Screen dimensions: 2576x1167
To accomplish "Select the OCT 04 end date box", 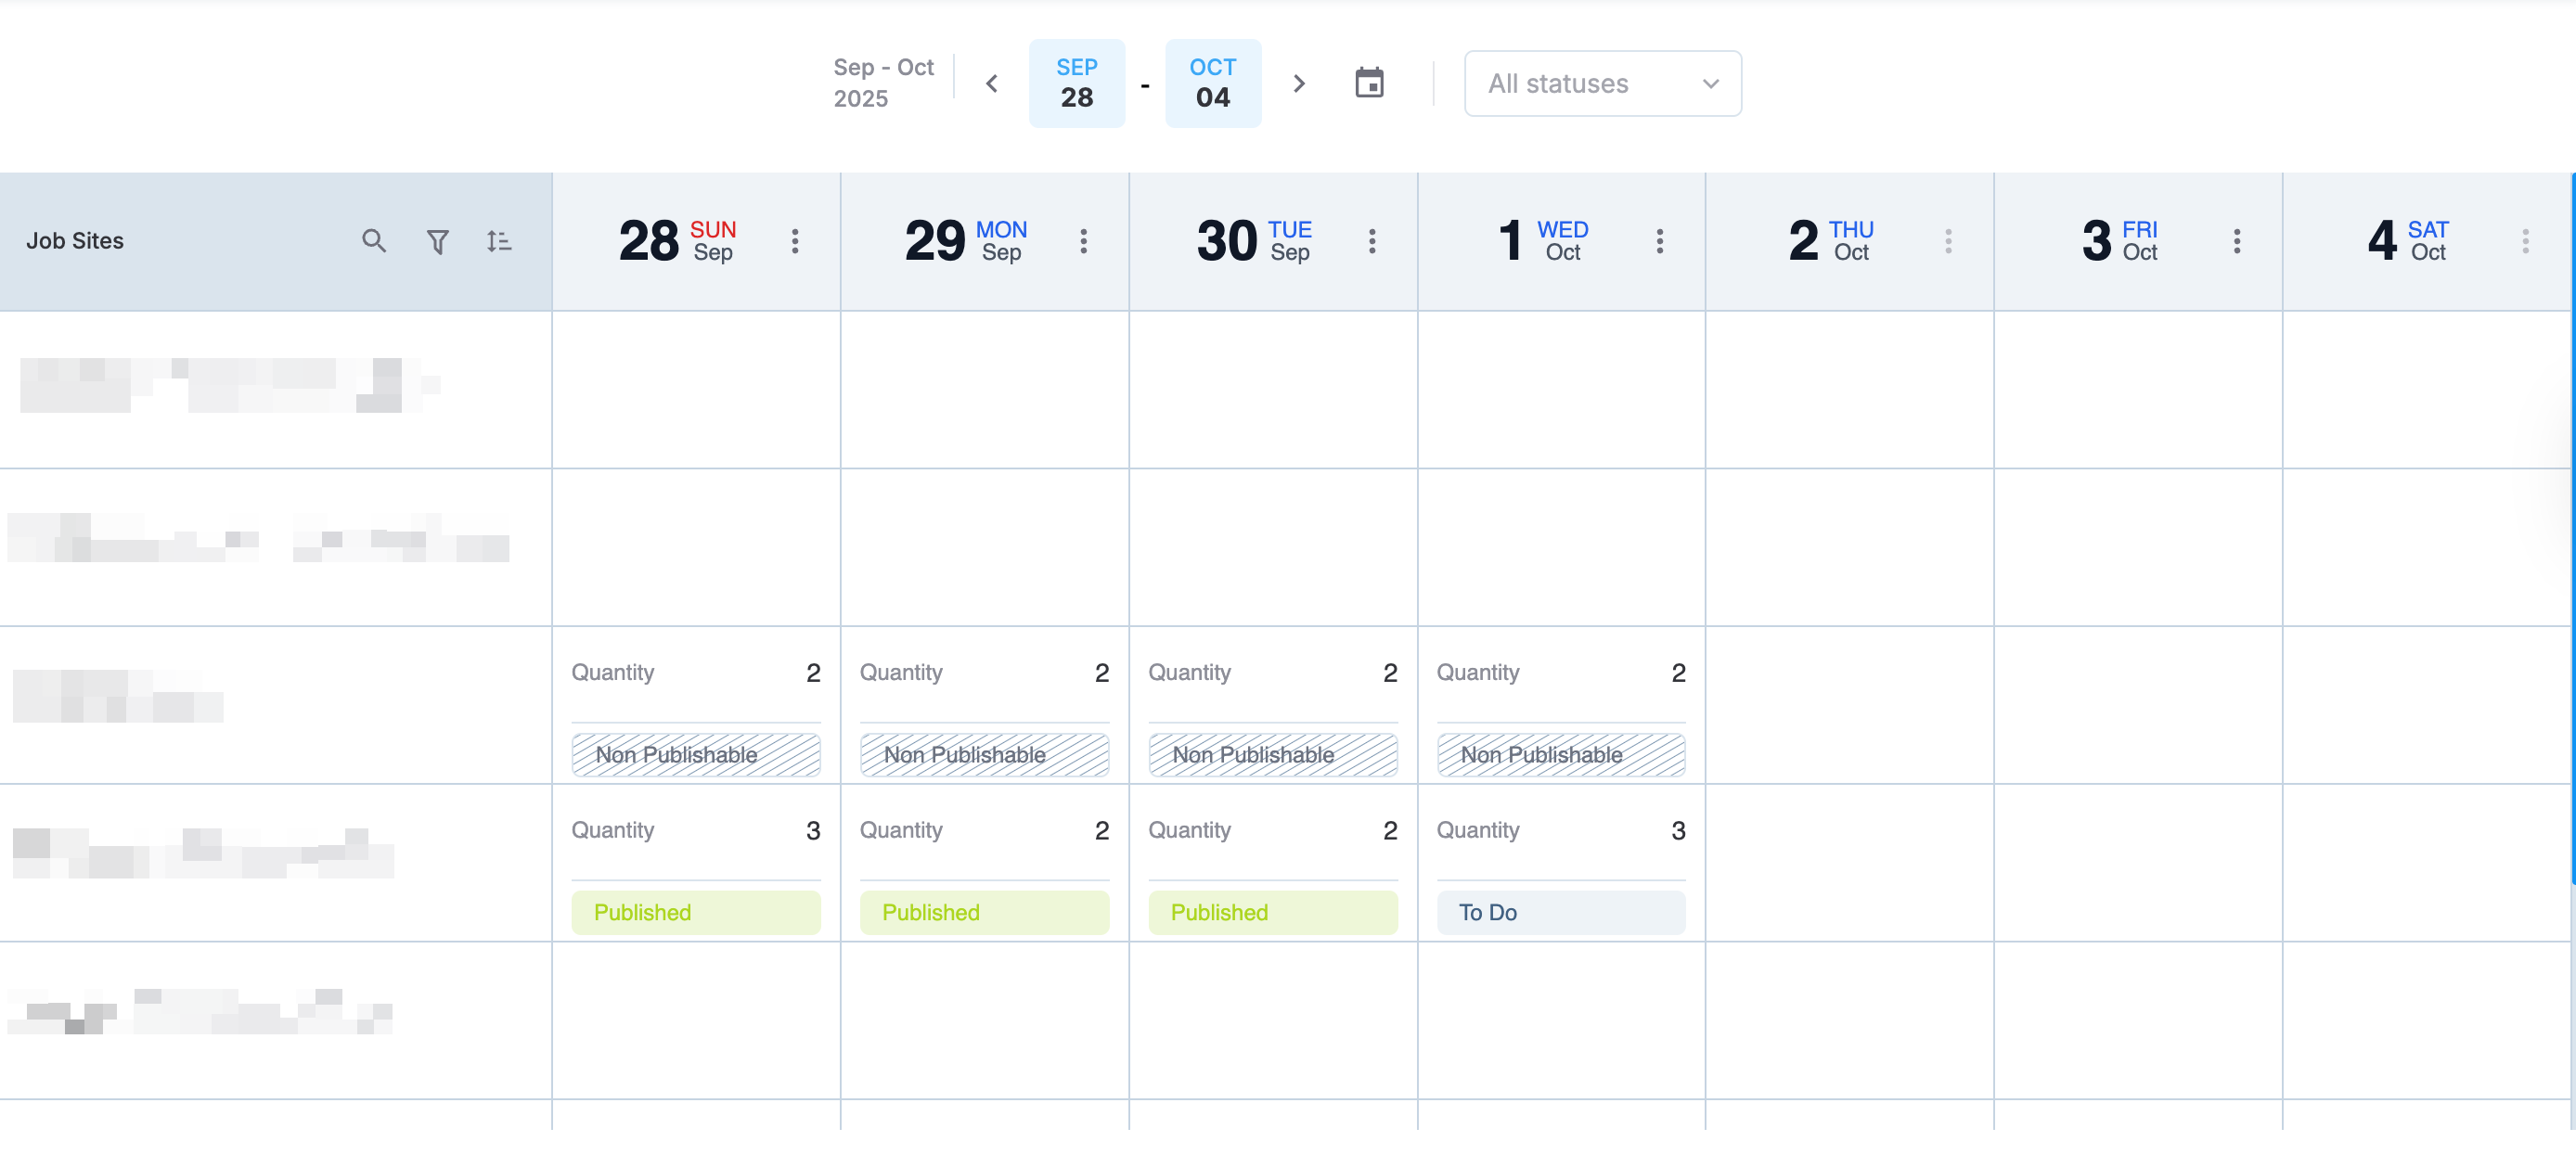I will coord(1212,83).
